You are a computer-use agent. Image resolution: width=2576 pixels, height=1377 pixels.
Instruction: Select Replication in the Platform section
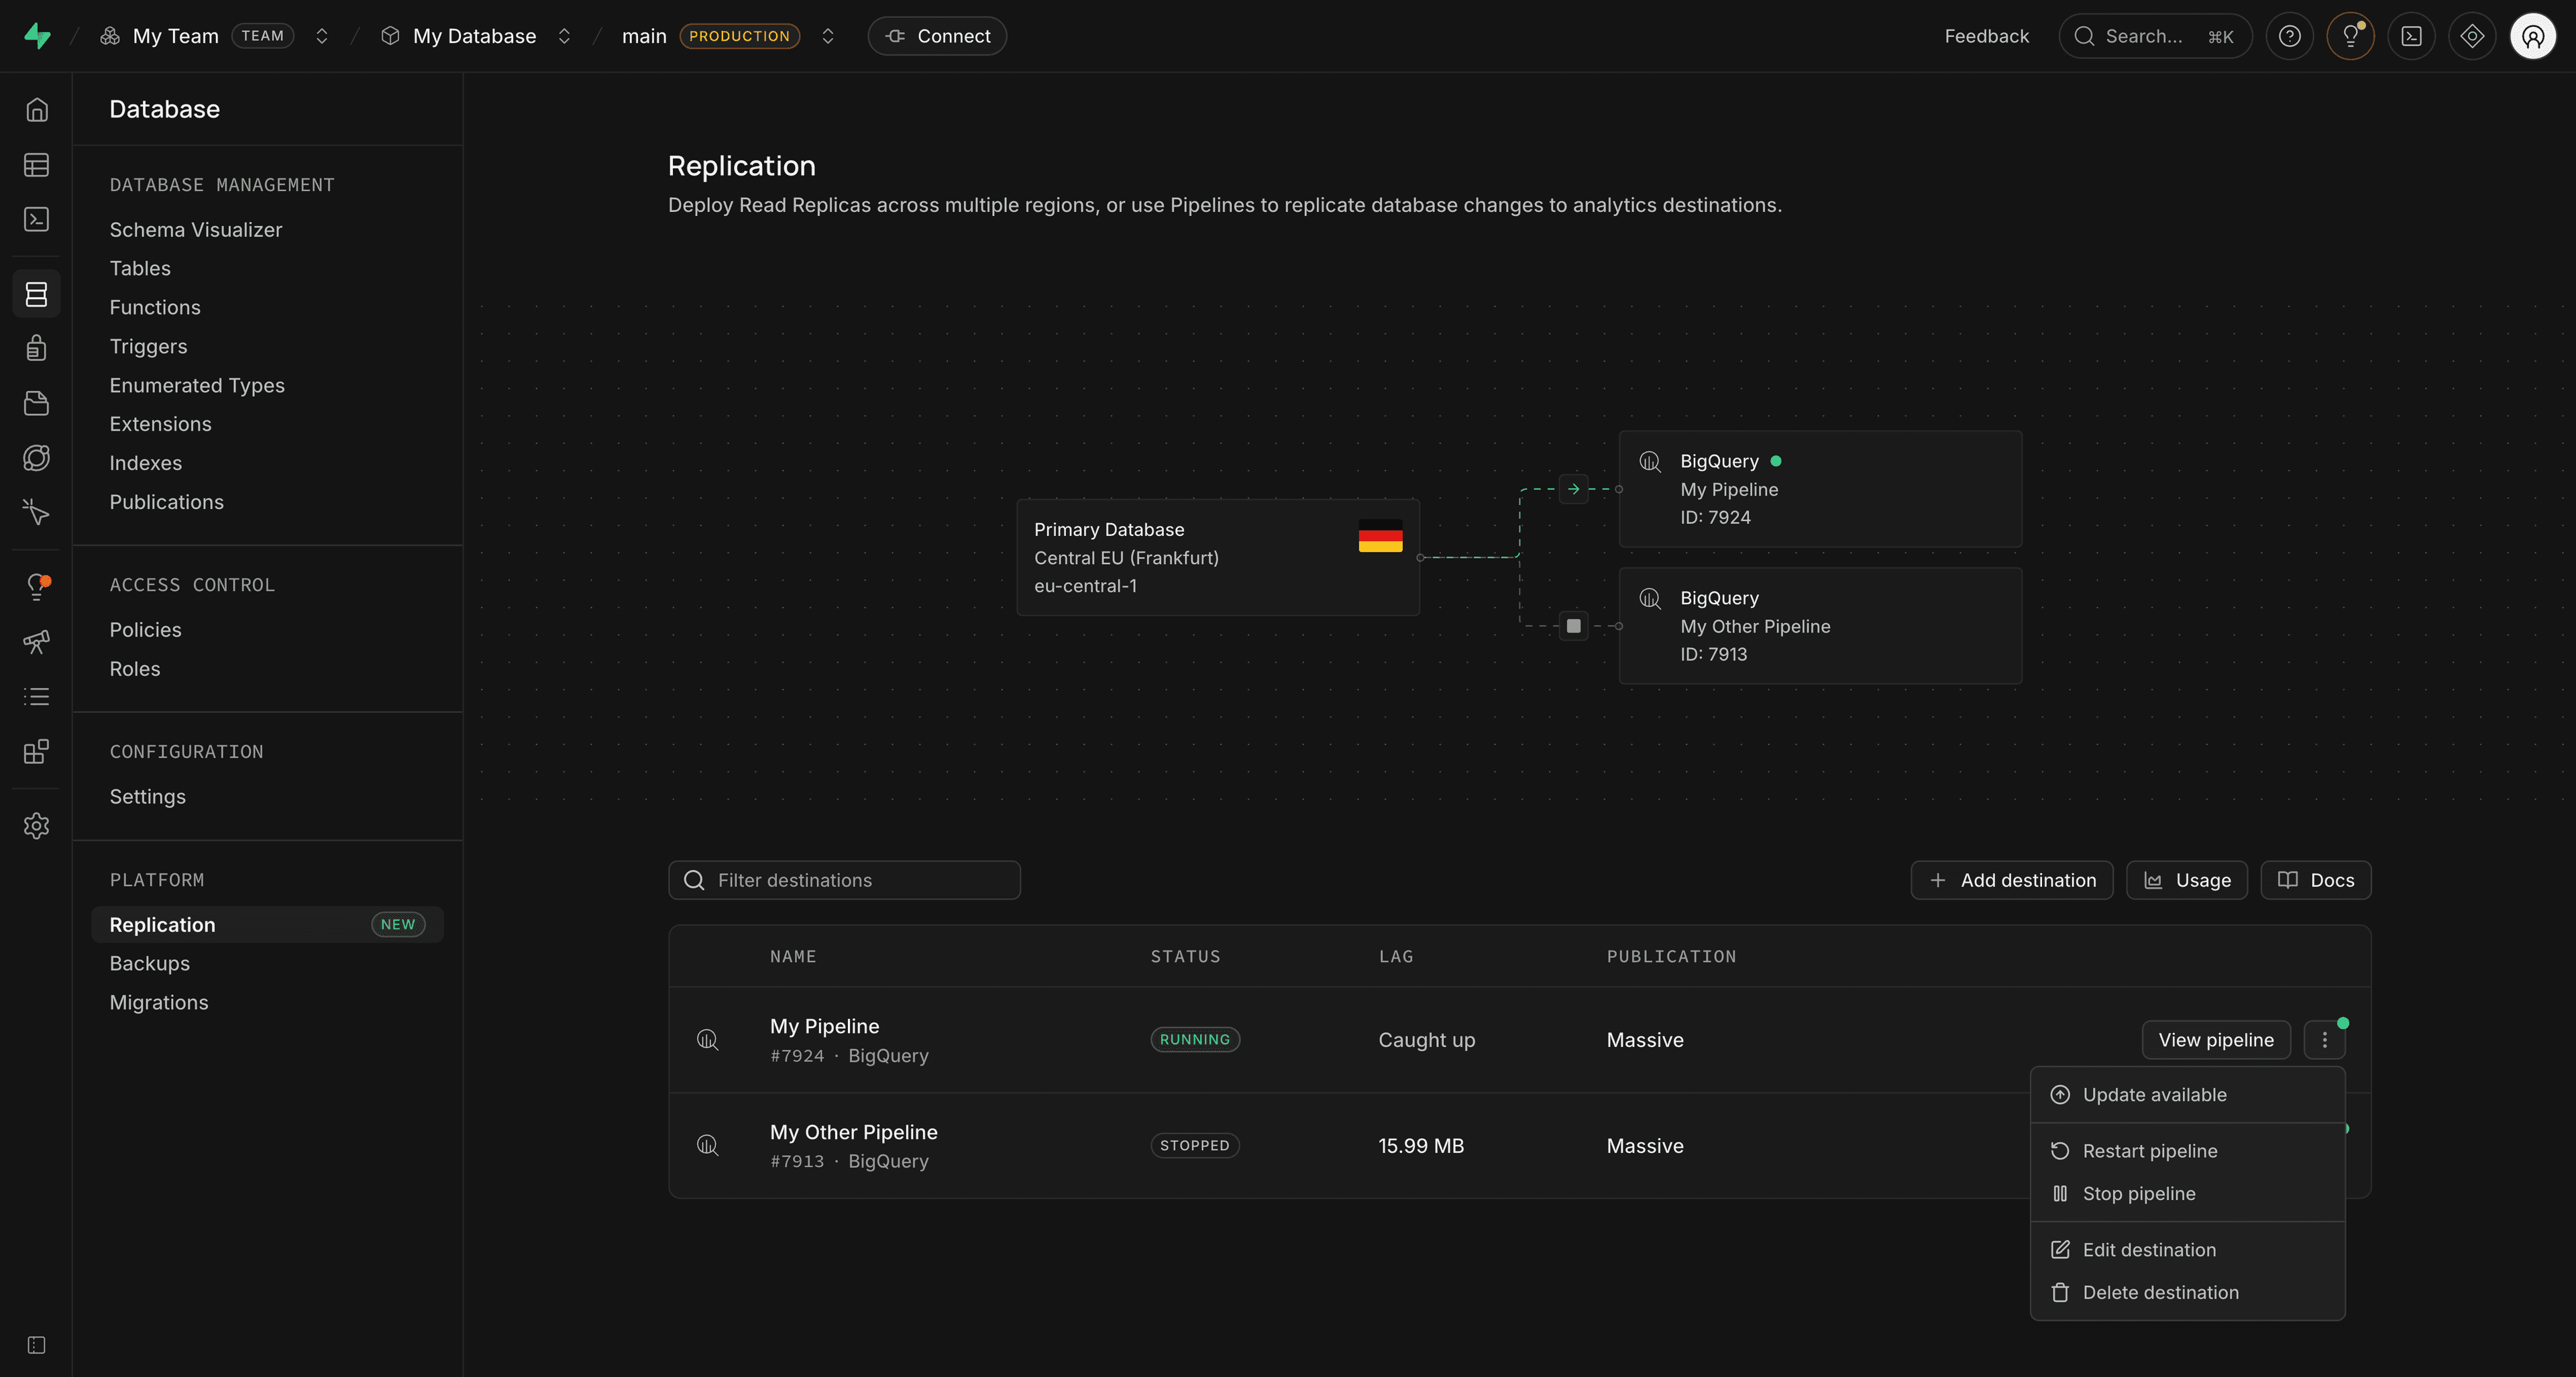pos(267,925)
